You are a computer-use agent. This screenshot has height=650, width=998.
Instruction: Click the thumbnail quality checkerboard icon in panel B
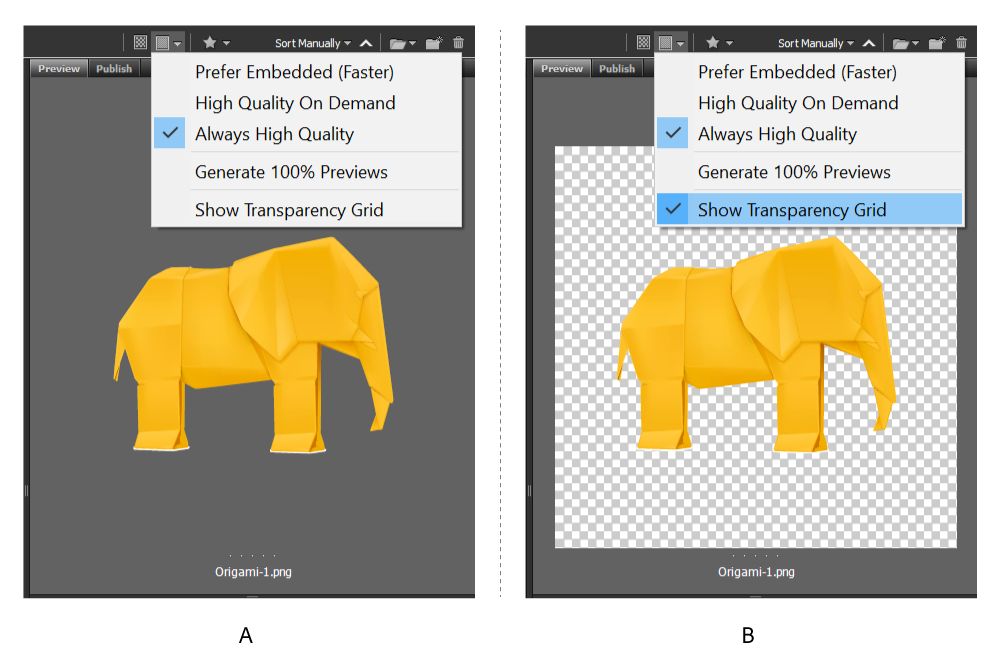pyautogui.click(x=643, y=43)
